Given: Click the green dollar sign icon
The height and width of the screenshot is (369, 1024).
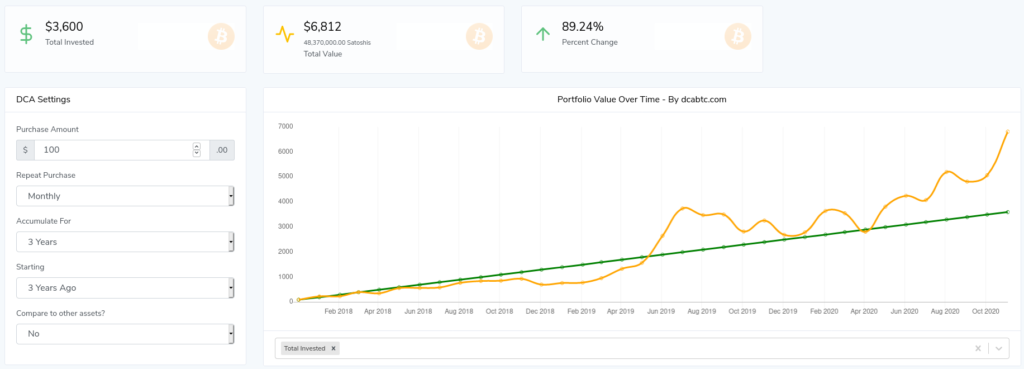Looking at the screenshot, I should pos(26,34).
